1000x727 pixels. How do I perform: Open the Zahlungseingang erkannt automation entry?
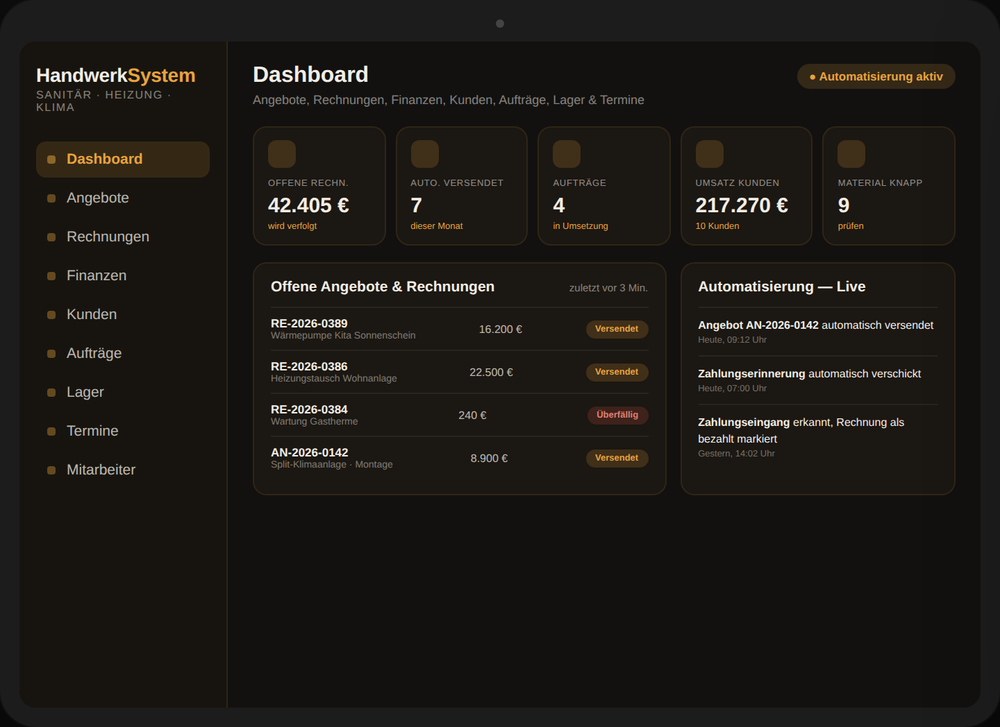pyautogui.click(x=818, y=437)
